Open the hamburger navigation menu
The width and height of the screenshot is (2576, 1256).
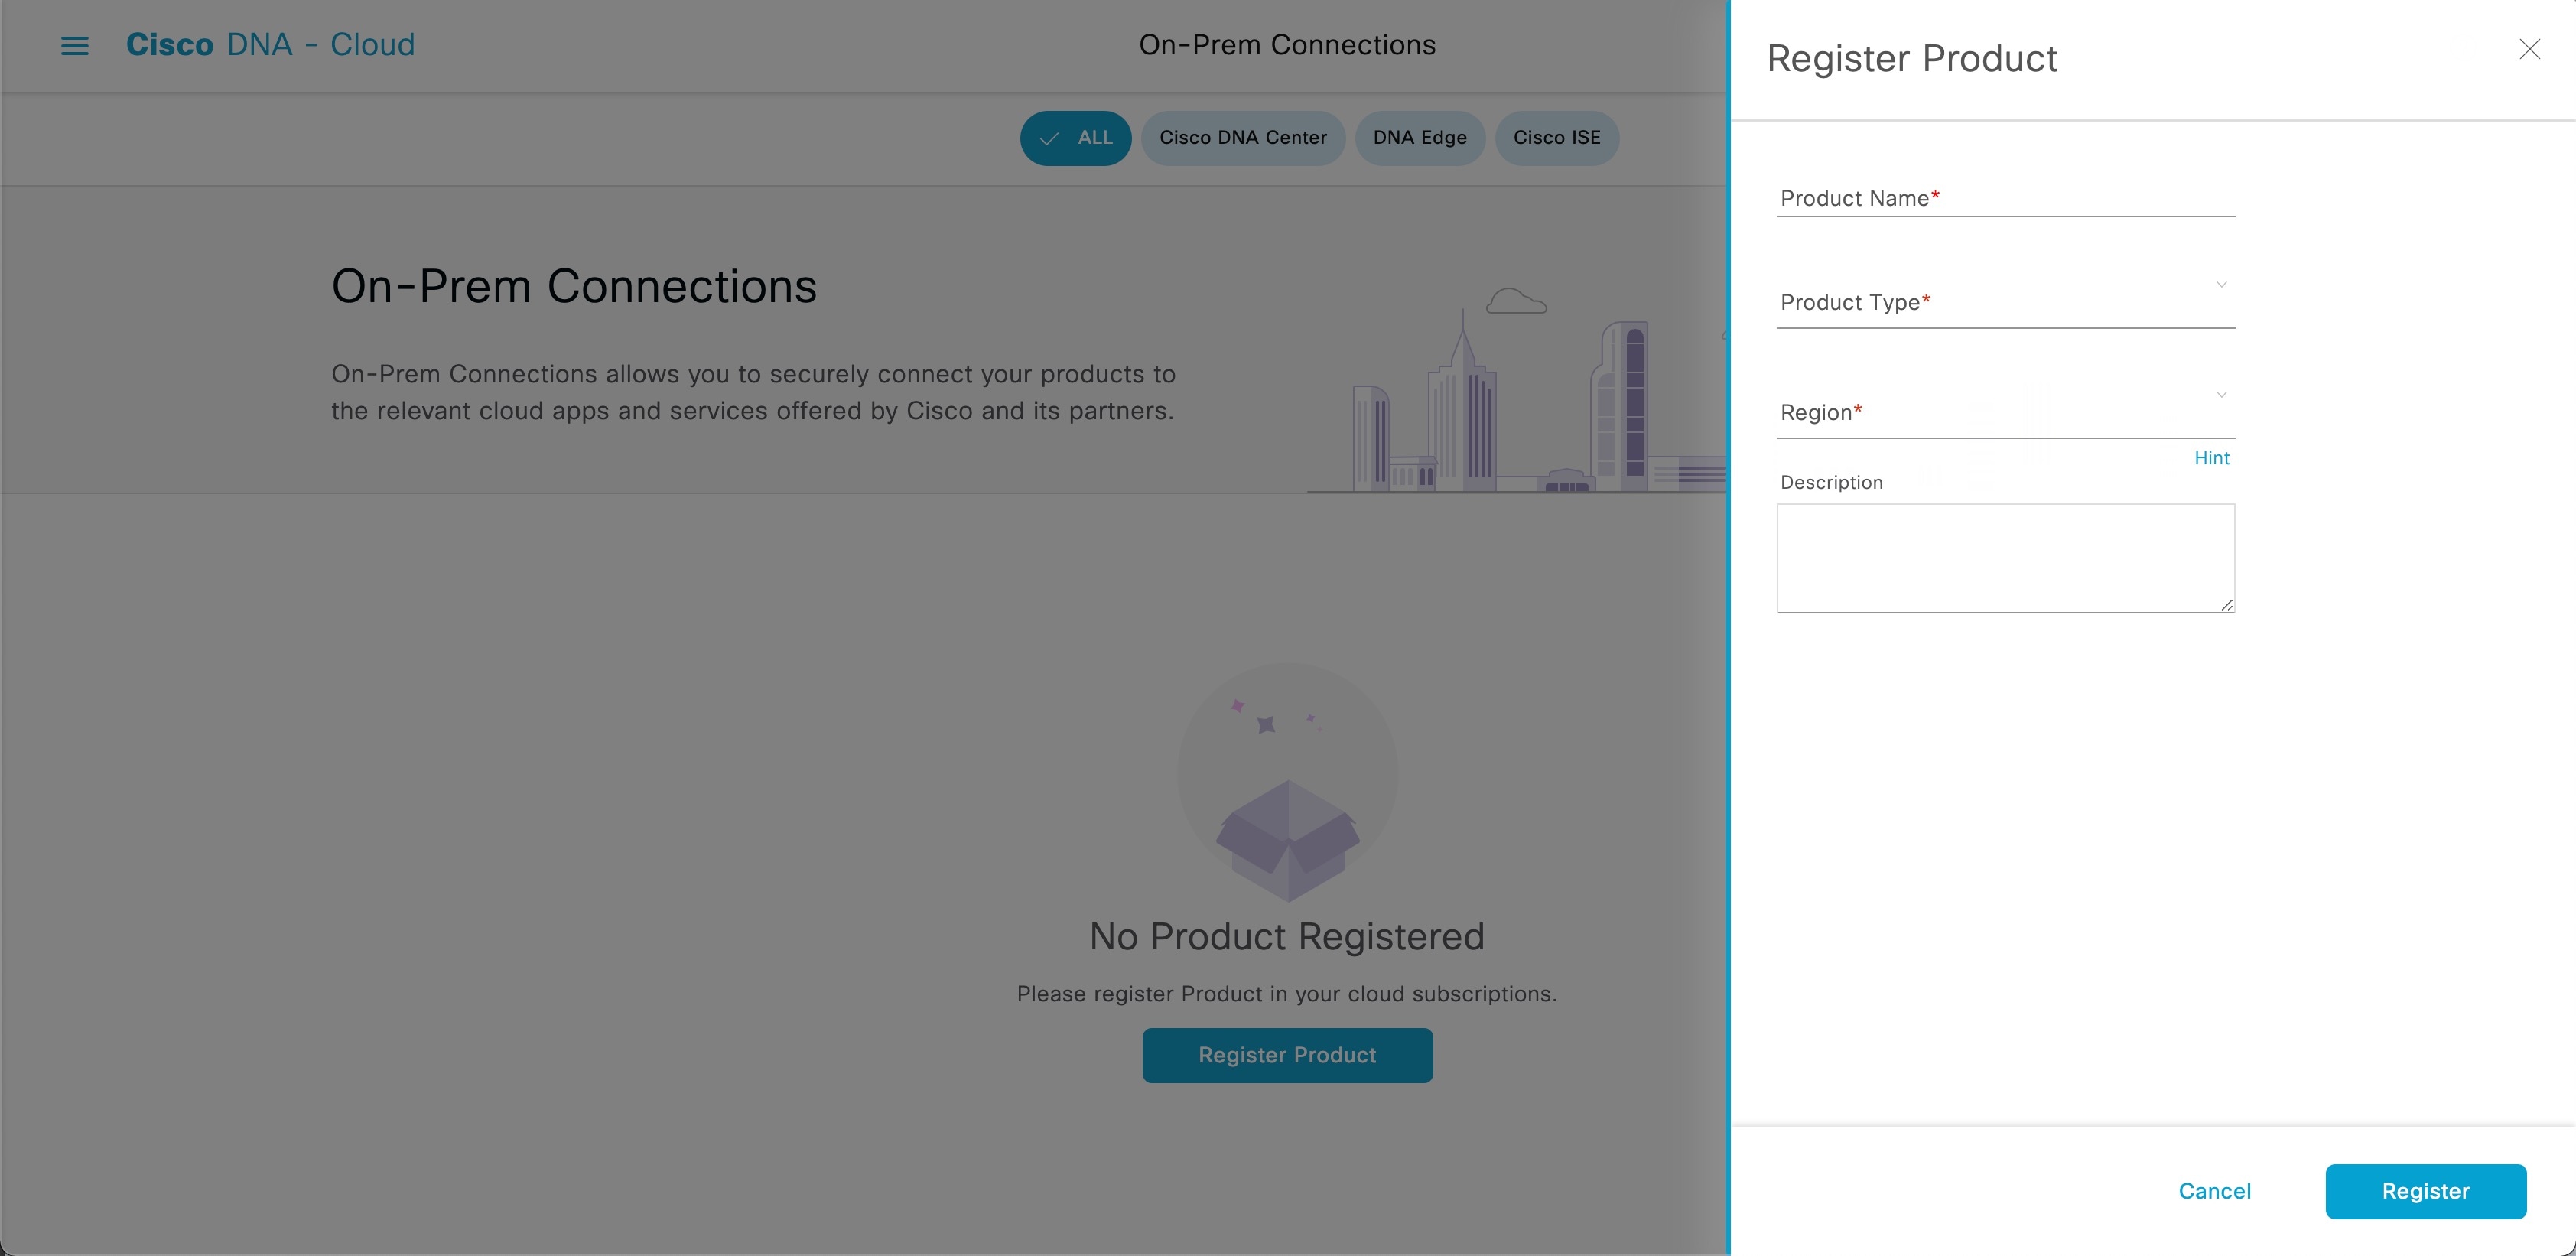pos(75,46)
